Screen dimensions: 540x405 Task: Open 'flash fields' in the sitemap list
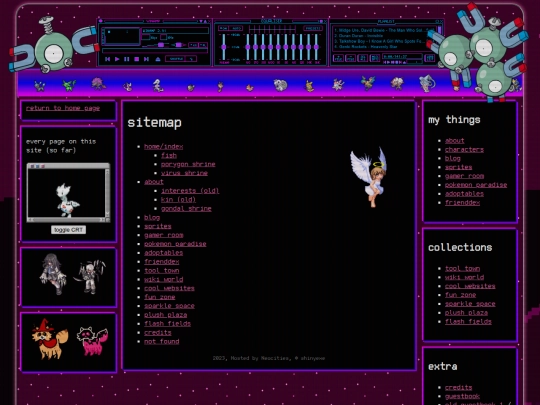coord(167,324)
